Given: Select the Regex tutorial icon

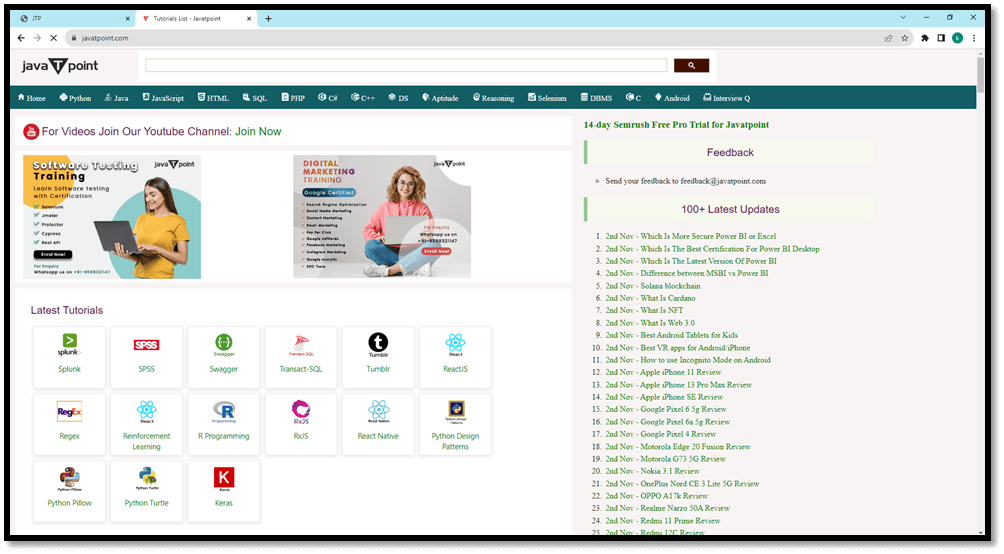Looking at the screenshot, I should 69,412.
